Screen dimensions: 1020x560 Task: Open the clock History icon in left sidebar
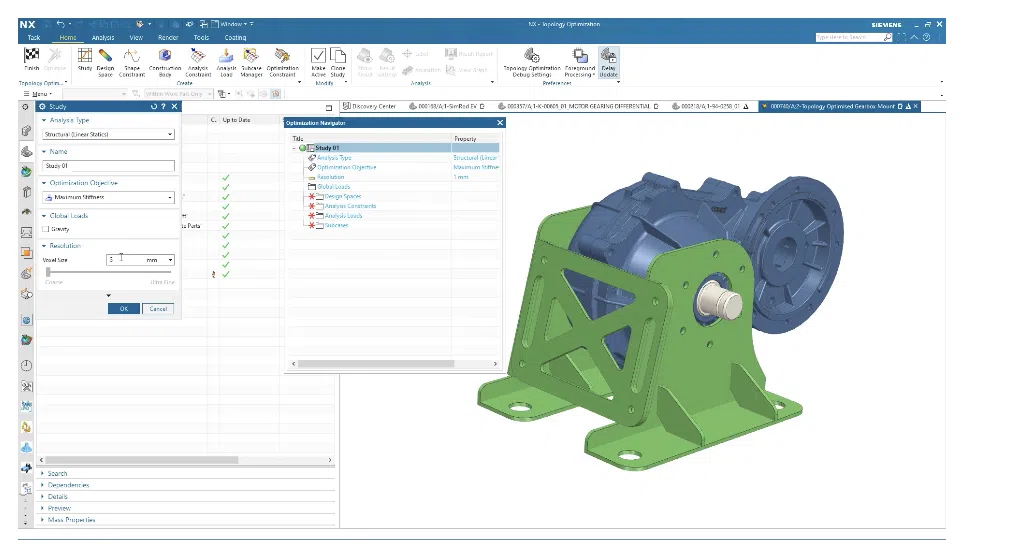[26, 366]
